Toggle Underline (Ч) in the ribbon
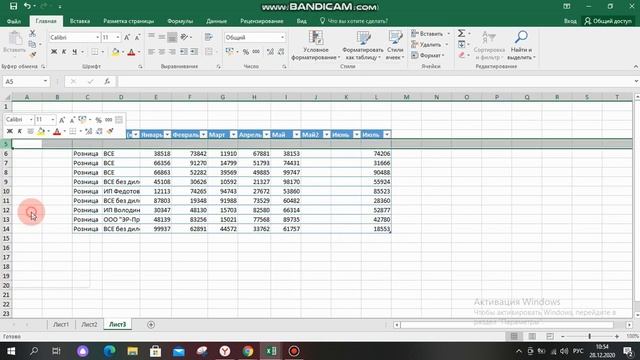The width and height of the screenshot is (640, 360). 74,52
